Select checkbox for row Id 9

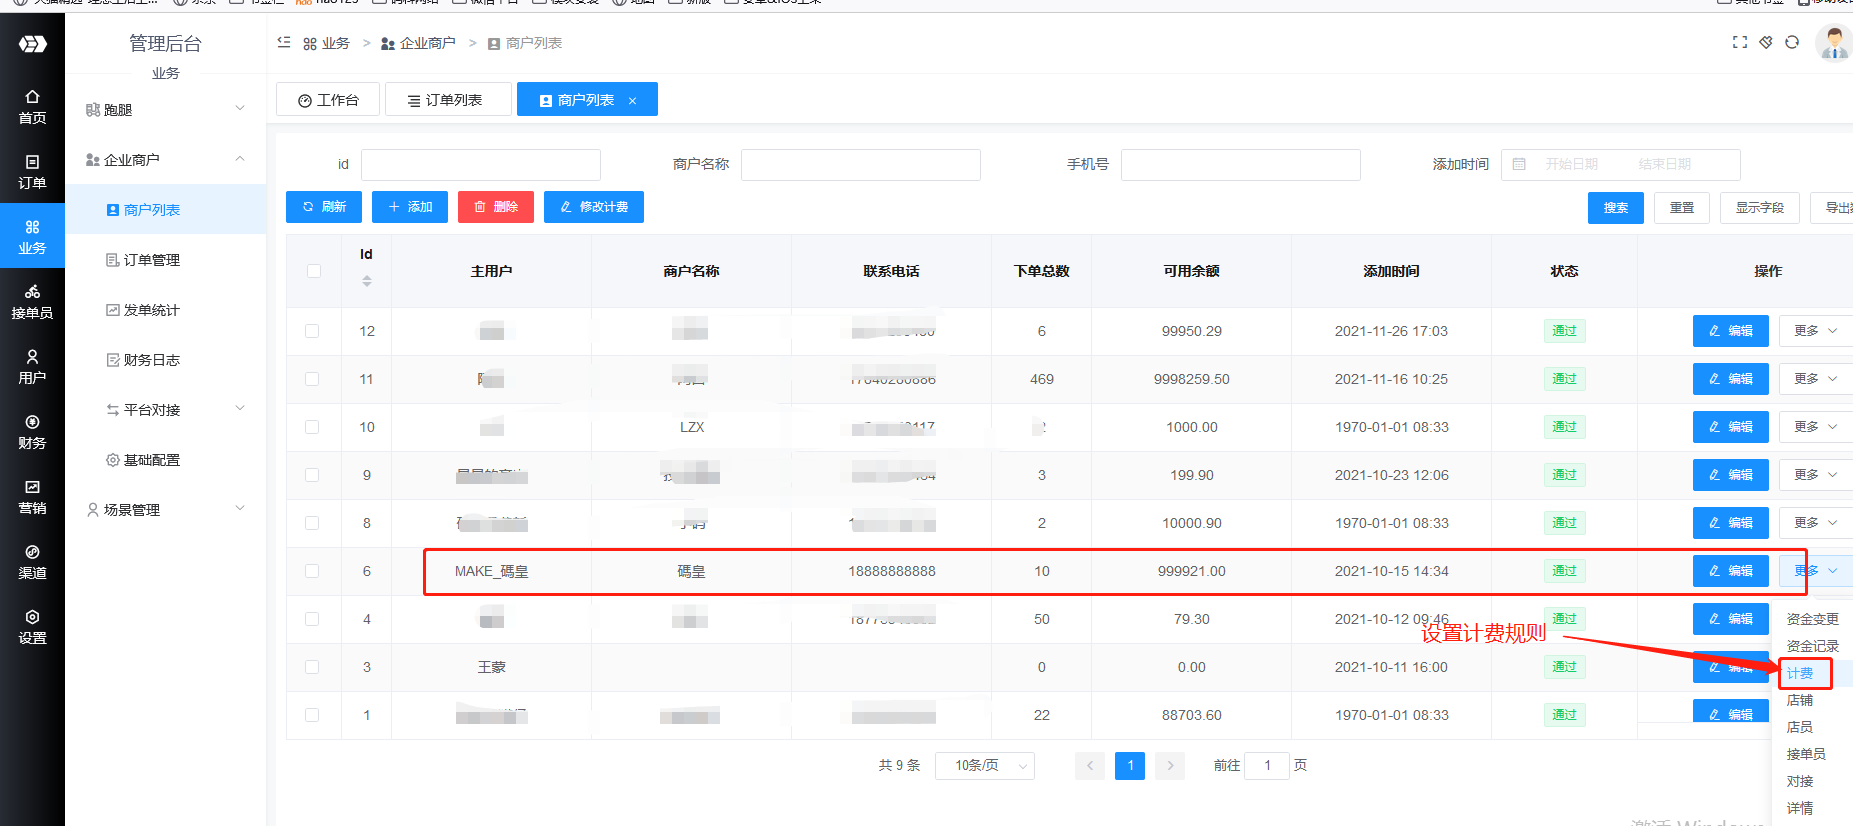[x=312, y=475]
